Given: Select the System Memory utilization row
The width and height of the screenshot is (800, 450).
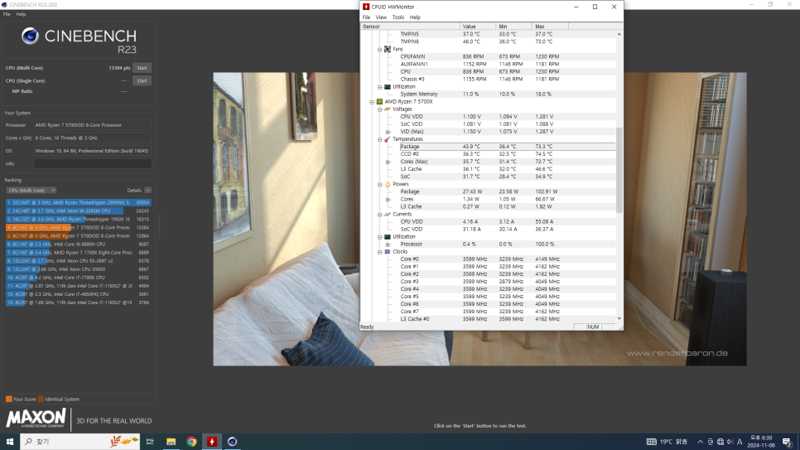Looking at the screenshot, I should 508,94.
